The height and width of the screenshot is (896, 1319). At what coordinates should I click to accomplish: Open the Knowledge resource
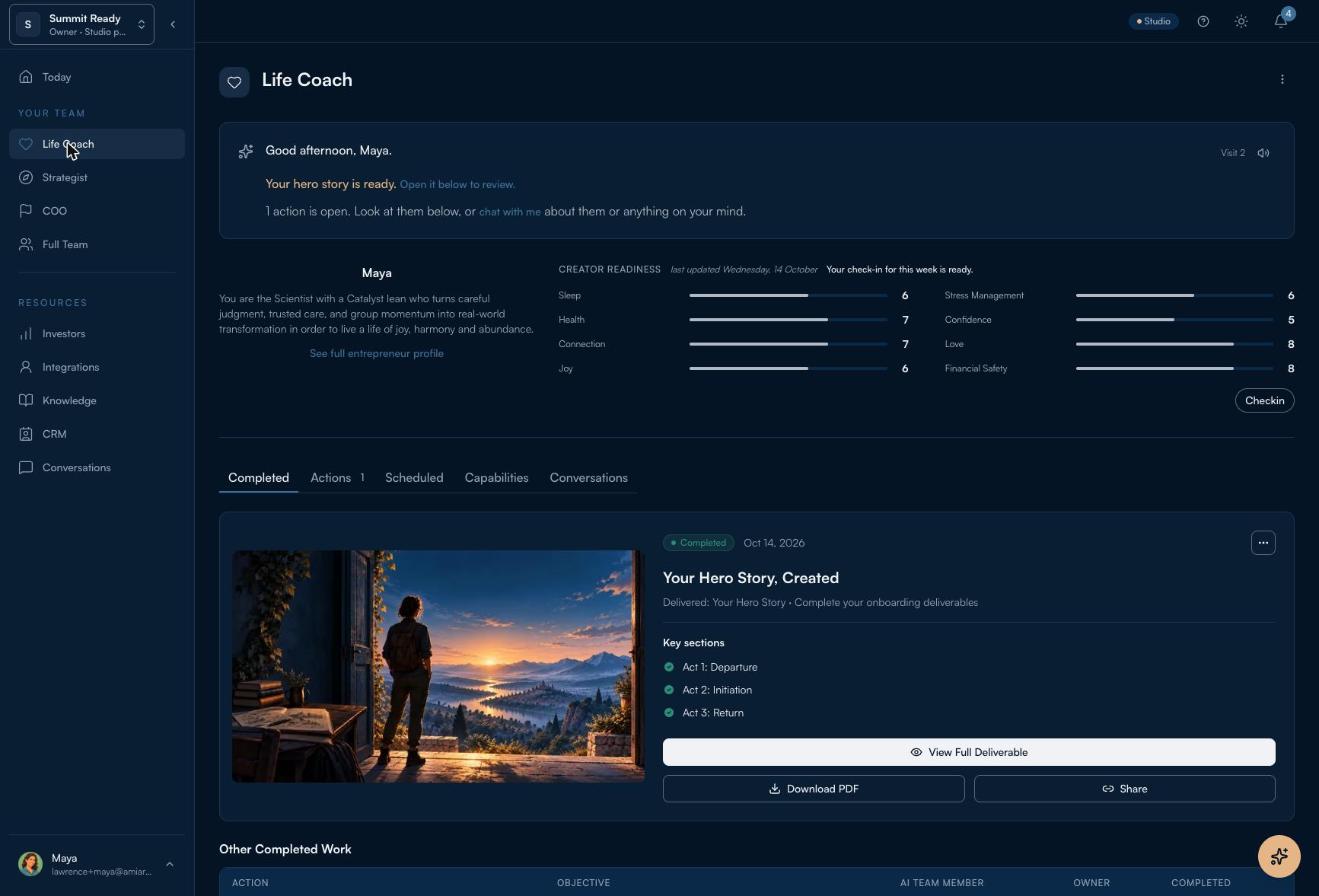97,401
